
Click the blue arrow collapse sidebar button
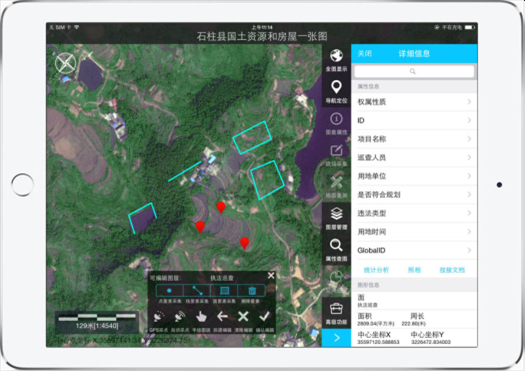tap(336, 338)
